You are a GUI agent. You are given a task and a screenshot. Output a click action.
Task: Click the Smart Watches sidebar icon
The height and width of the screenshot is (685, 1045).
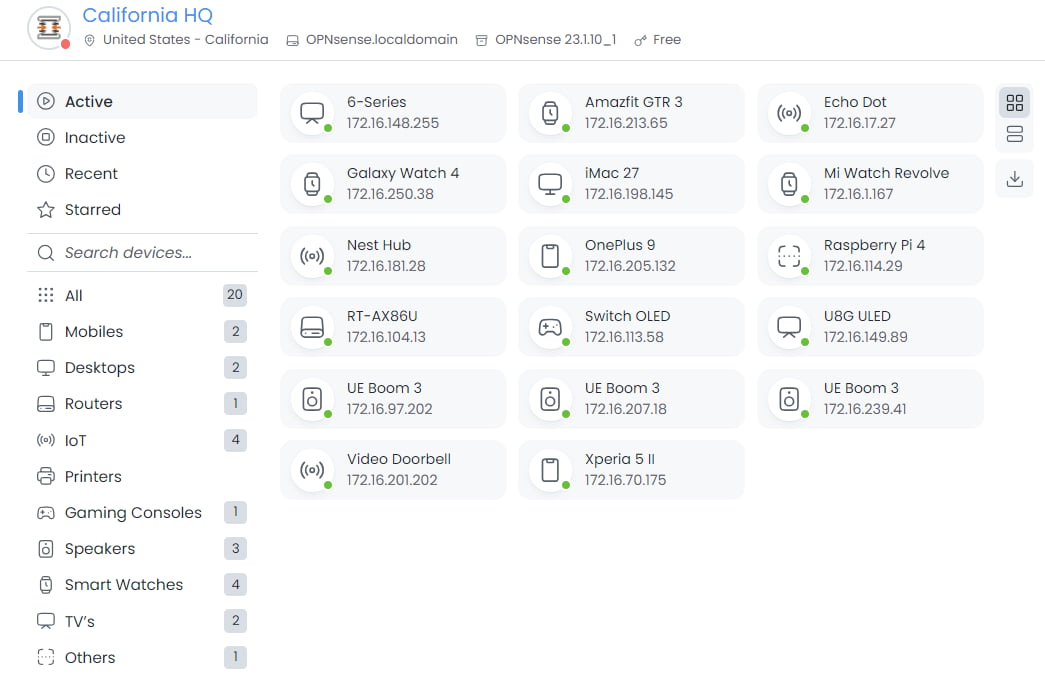(45, 584)
